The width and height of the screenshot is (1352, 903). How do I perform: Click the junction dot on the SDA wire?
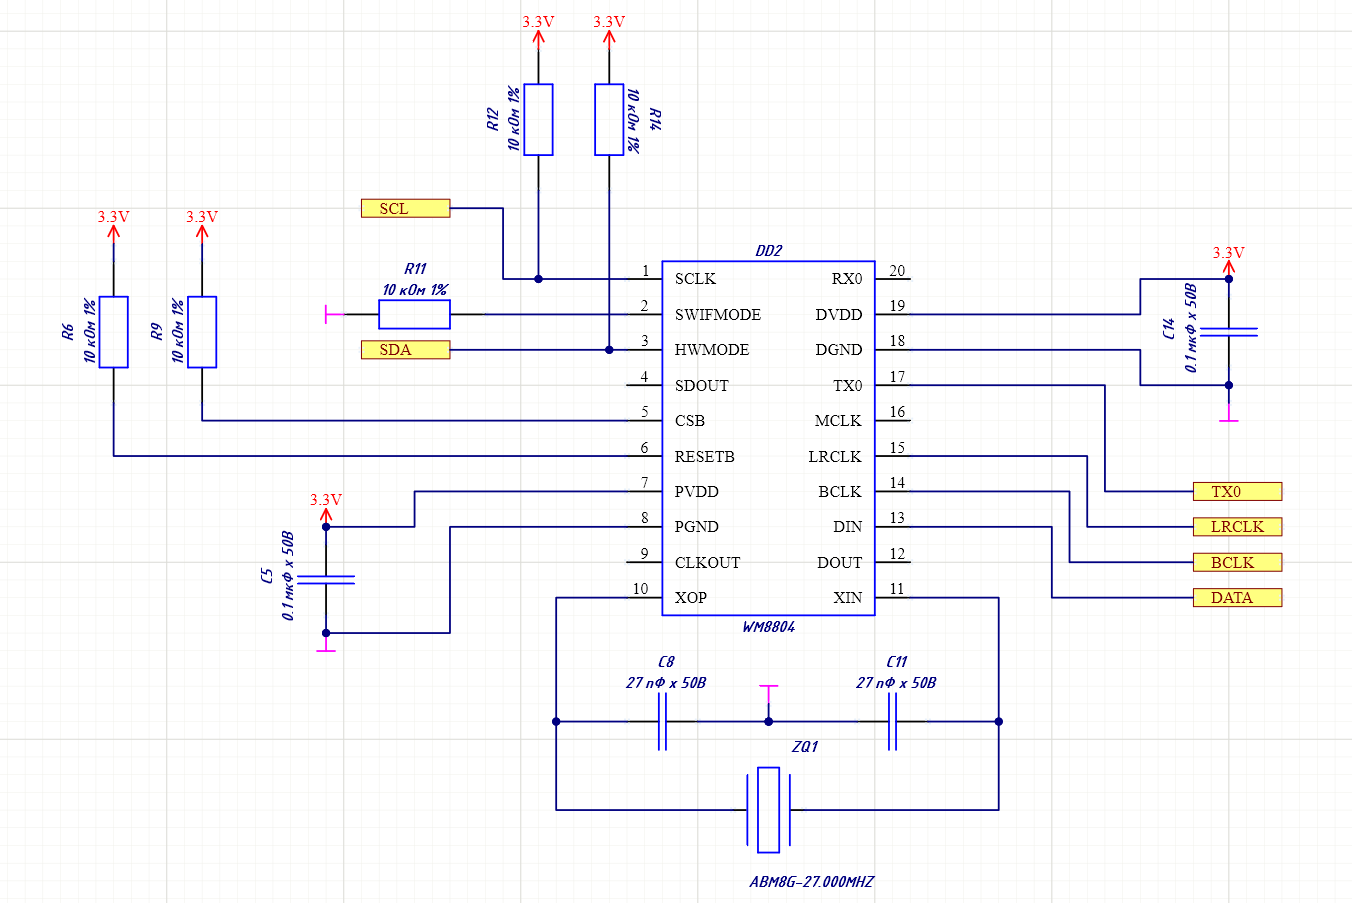609,350
